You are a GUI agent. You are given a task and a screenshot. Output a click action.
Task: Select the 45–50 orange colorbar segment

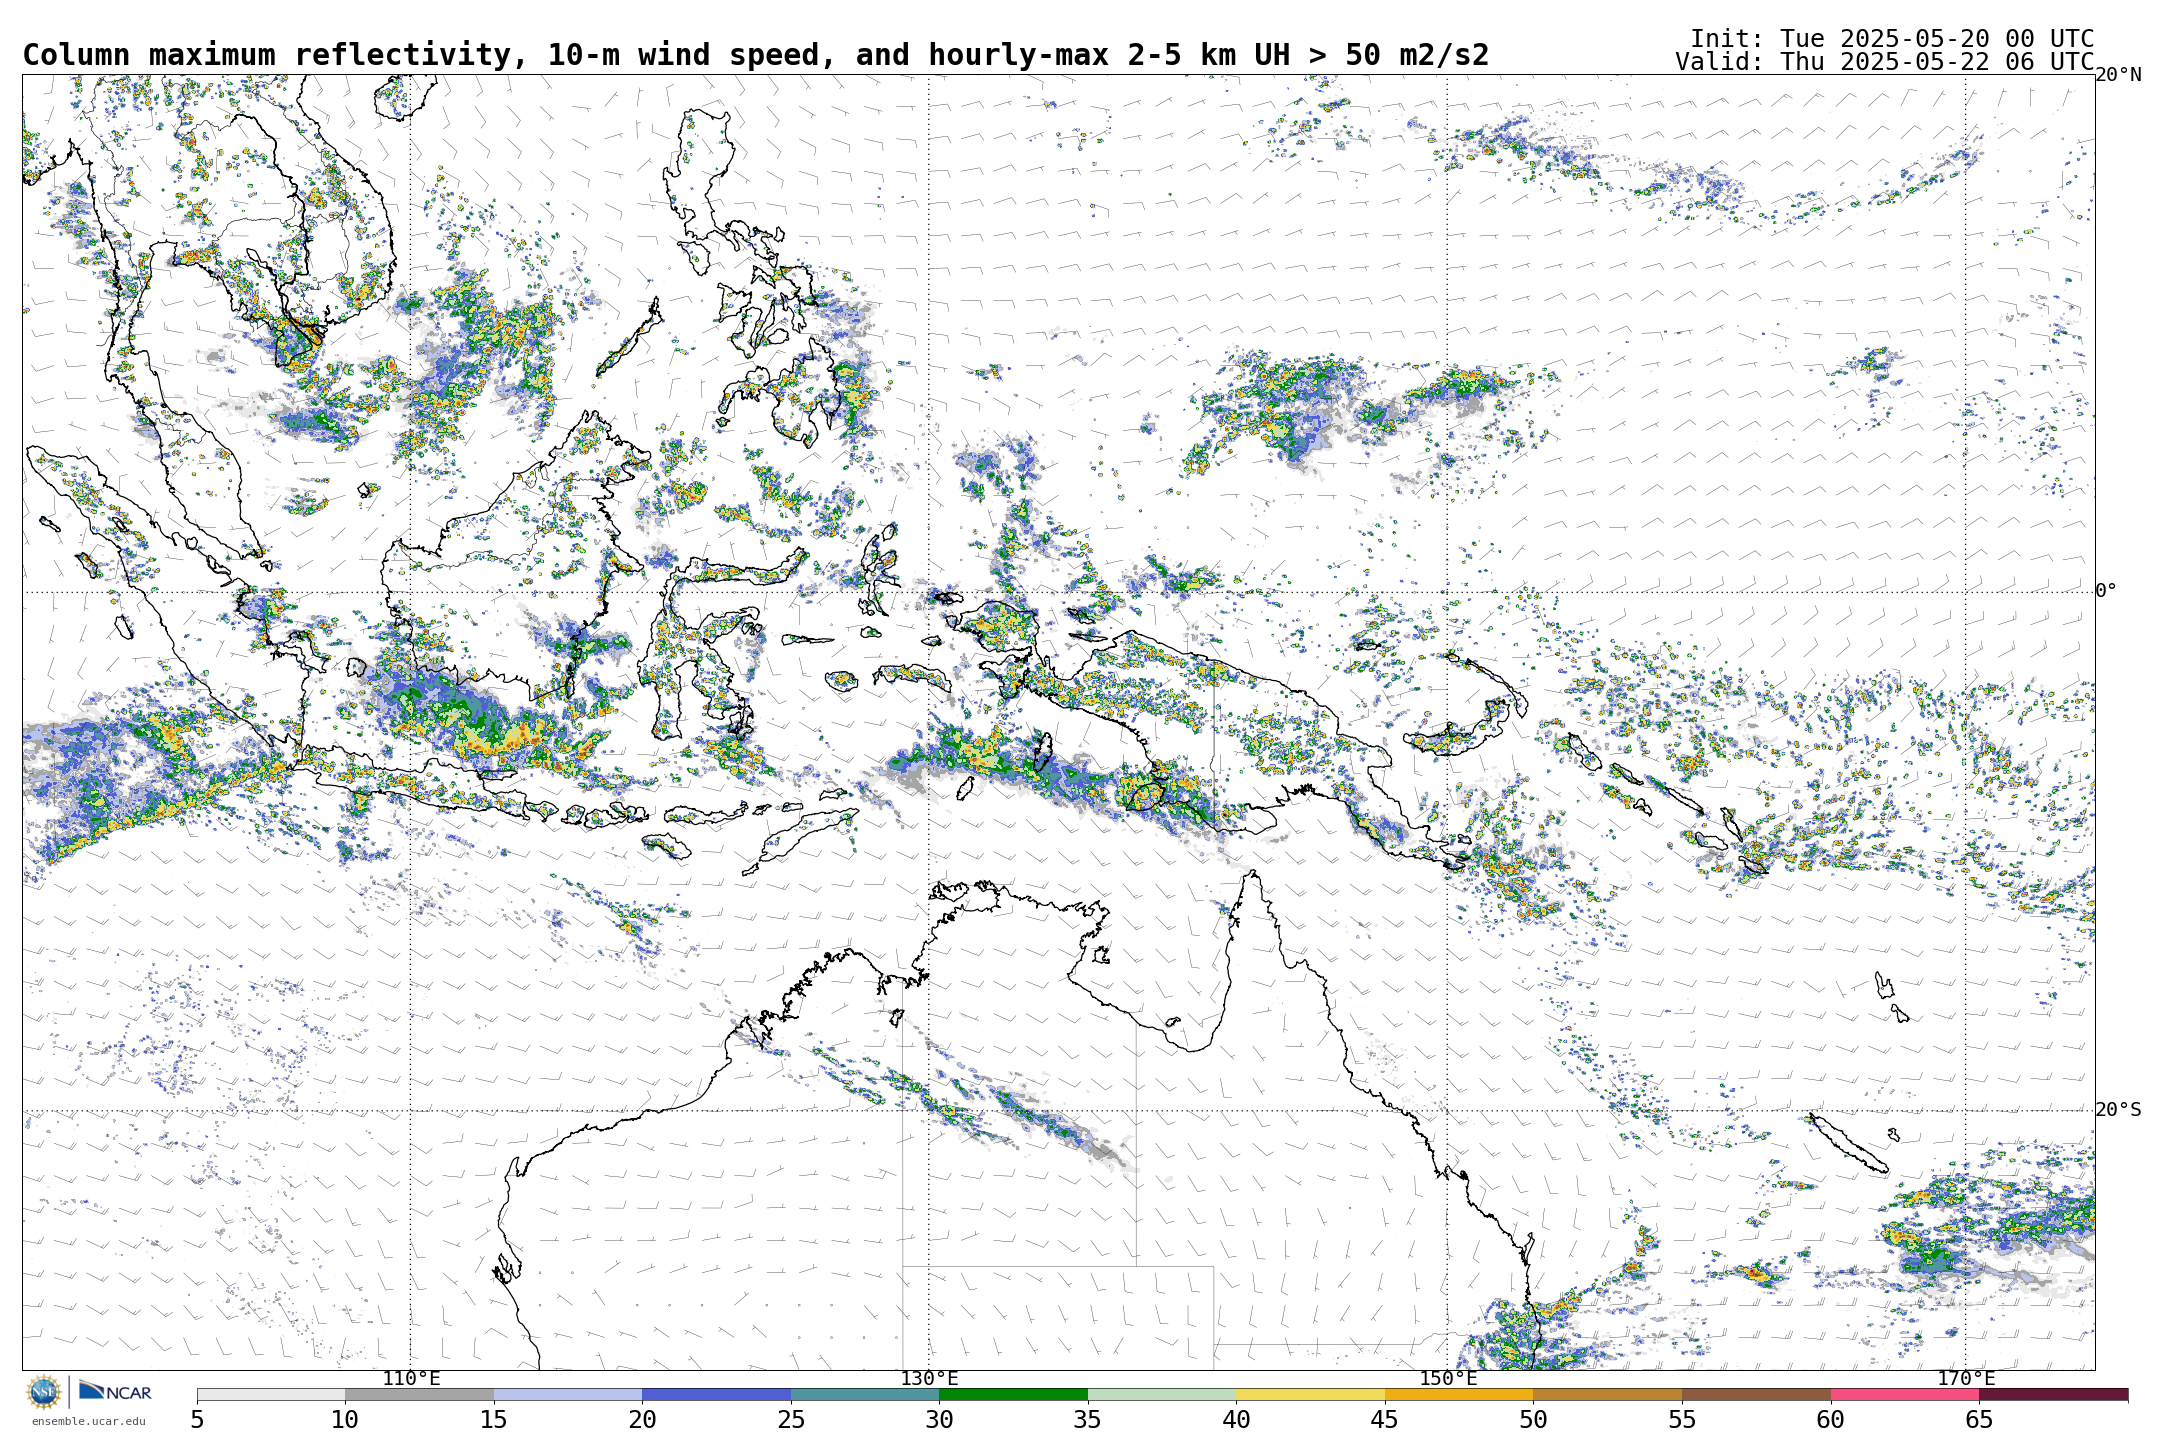click(1459, 1394)
